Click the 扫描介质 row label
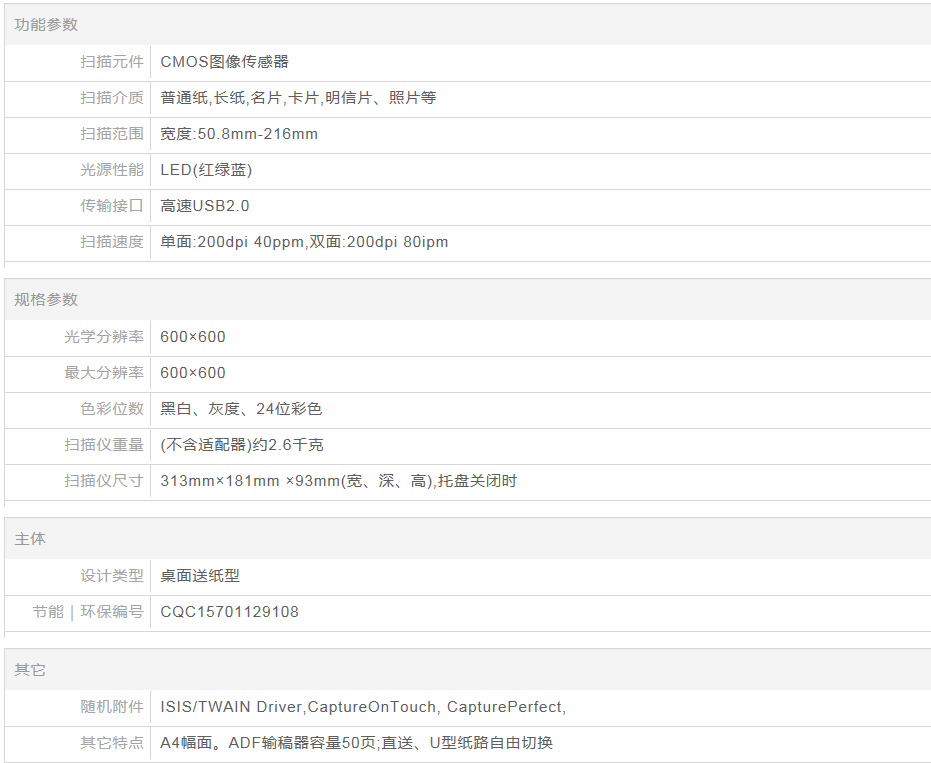The height and width of the screenshot is (763, 931). (112, 98)
